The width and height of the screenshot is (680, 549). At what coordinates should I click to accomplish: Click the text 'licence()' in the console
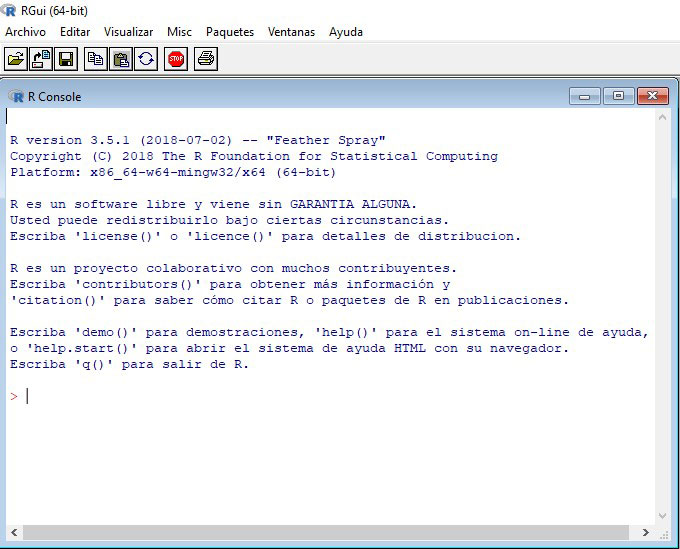pos(229,236)
